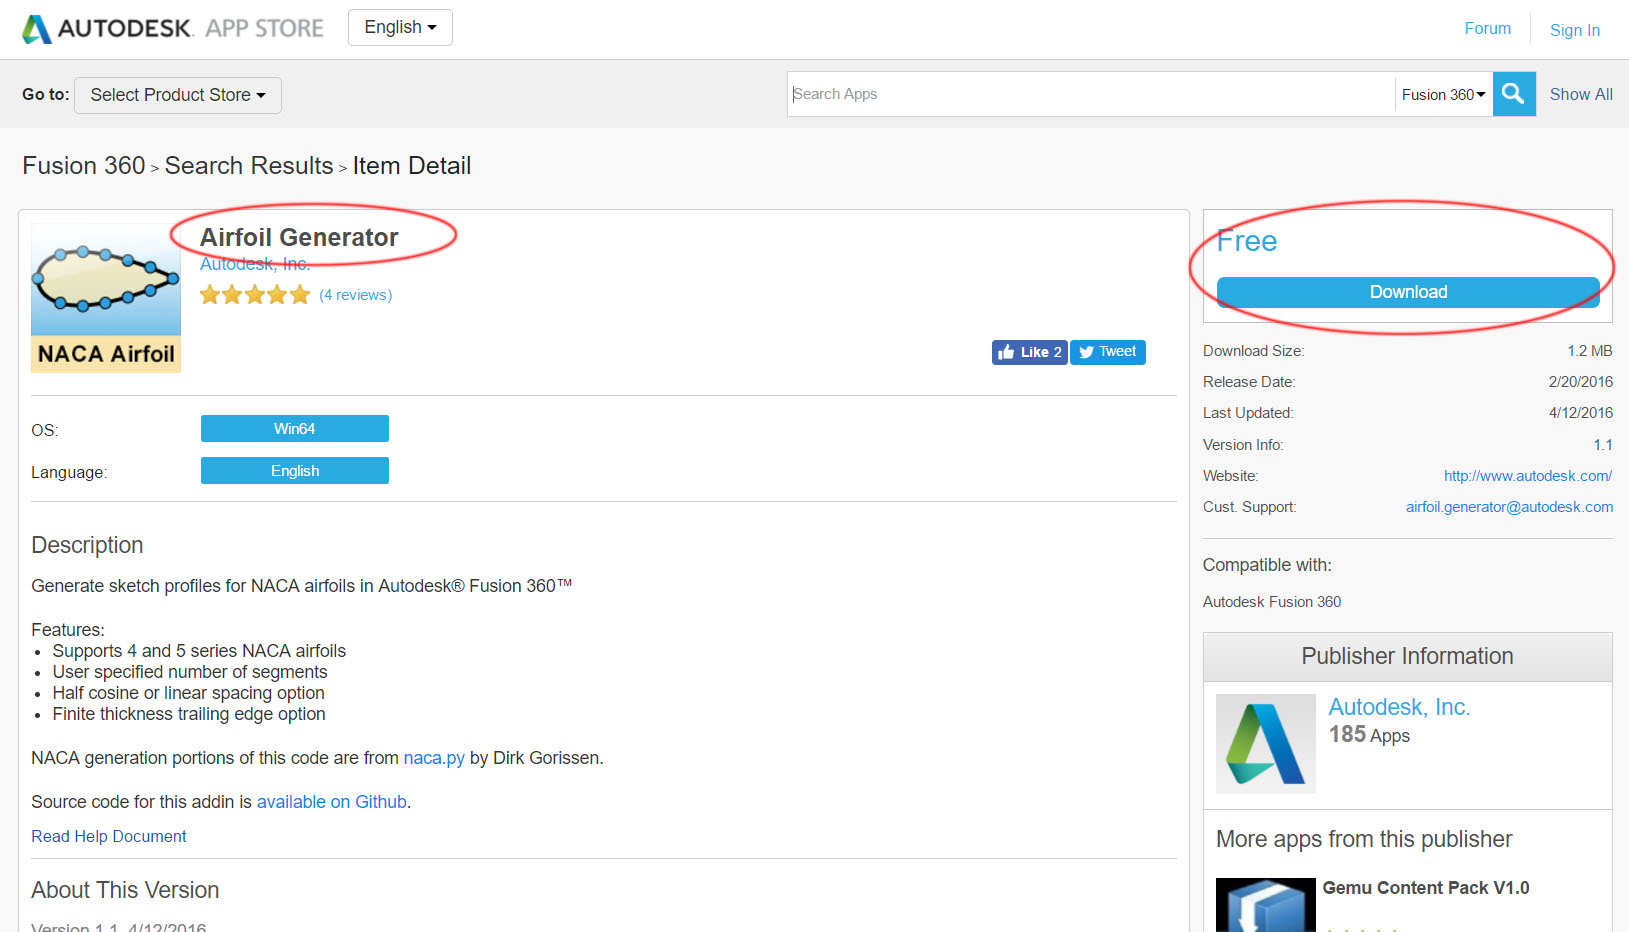The height and width of the screenshot is (932, 1629).
Task: Open the English language dropdown
Action: 400,27
